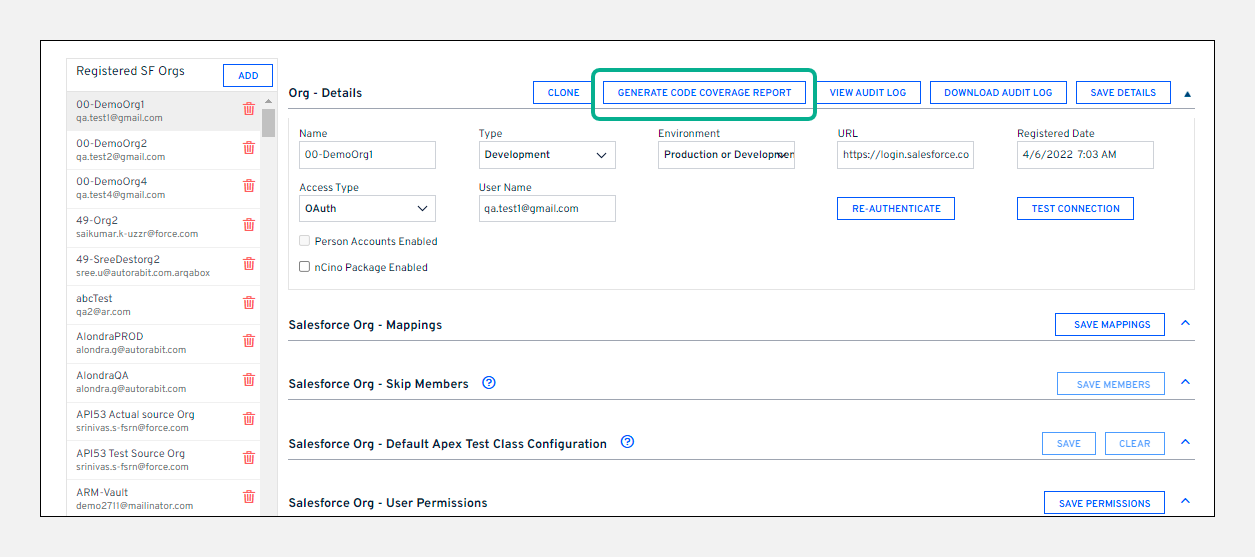The width and height of the screenshot is (1255, 557).
Task: Click Generate Code Coverage Report button
Action: [704, 93]
